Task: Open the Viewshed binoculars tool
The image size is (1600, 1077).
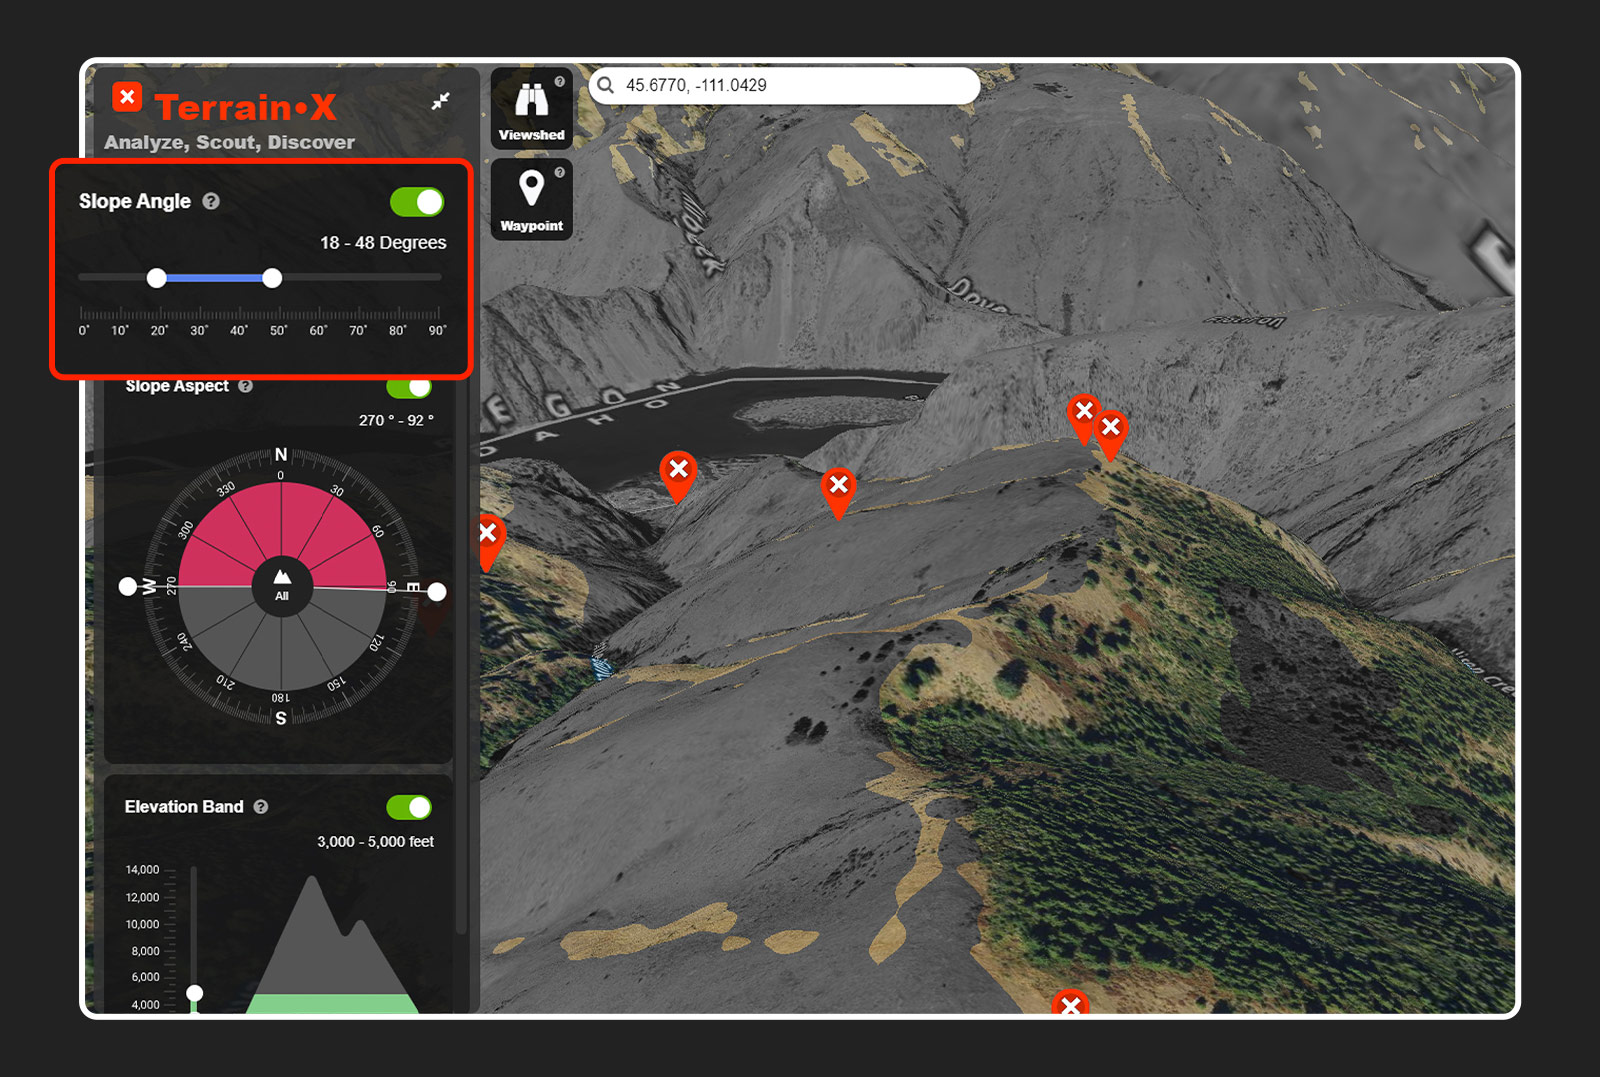Action: [531, 108]
